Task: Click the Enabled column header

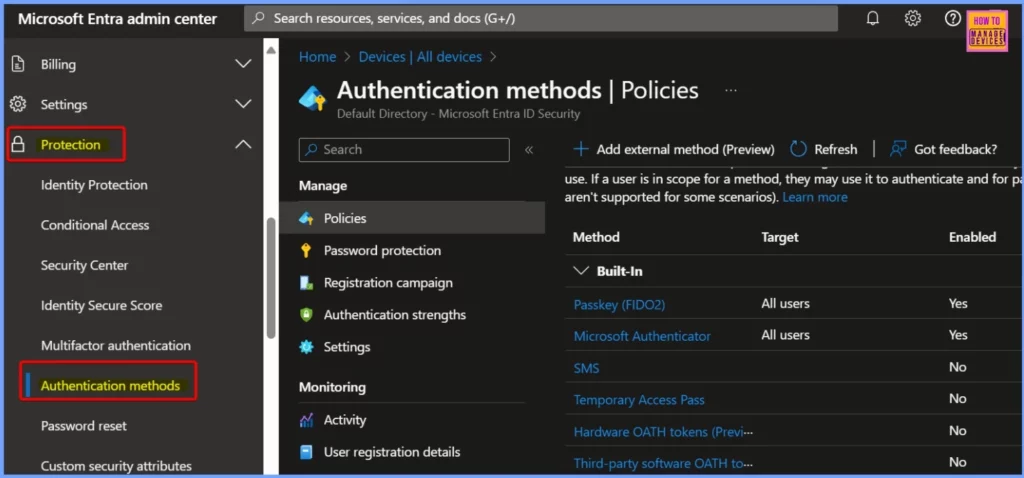Action: [972, 237]
